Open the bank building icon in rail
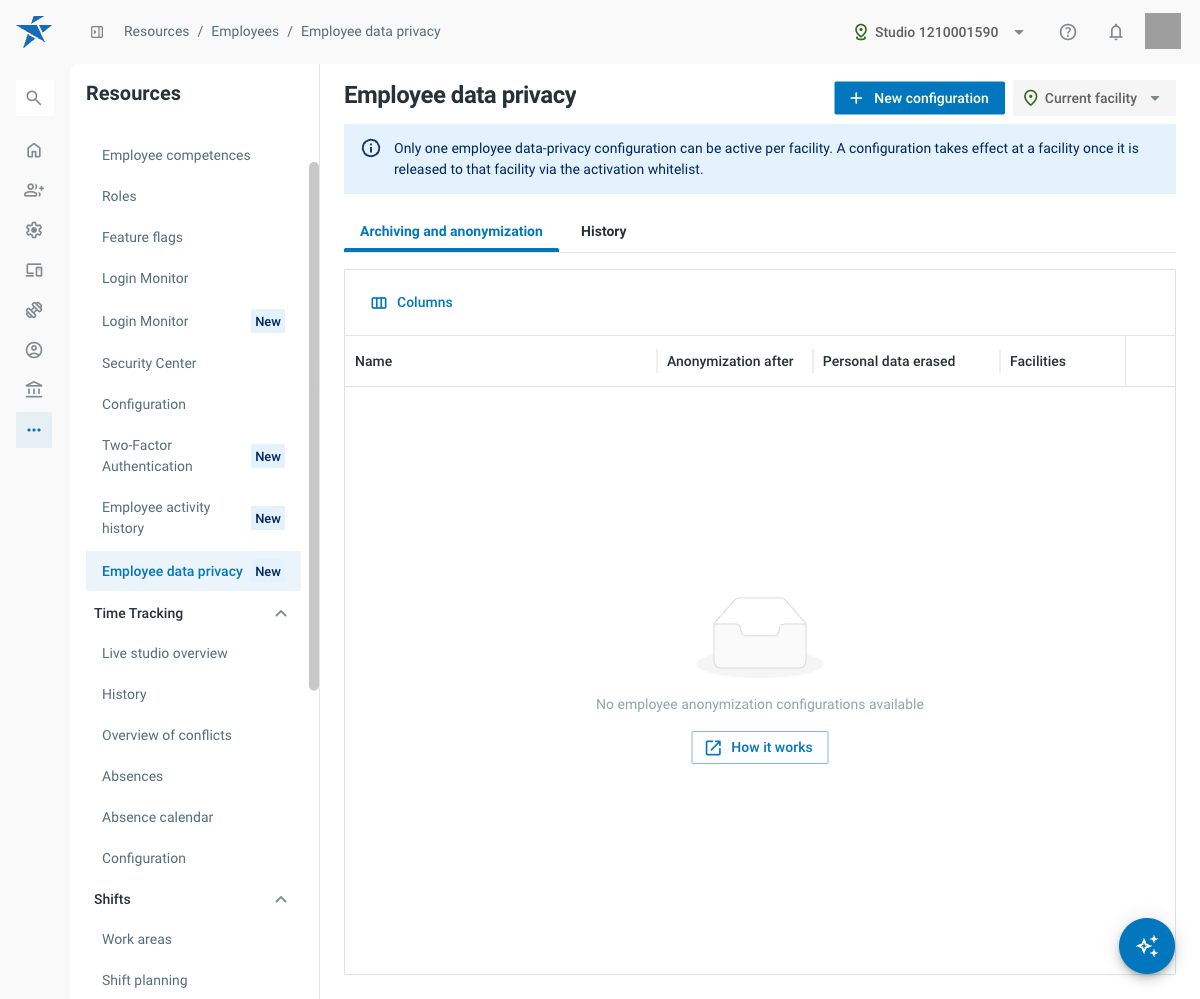Image resolution: width=1200 pixels, height=999 pixels. point(34,390)
